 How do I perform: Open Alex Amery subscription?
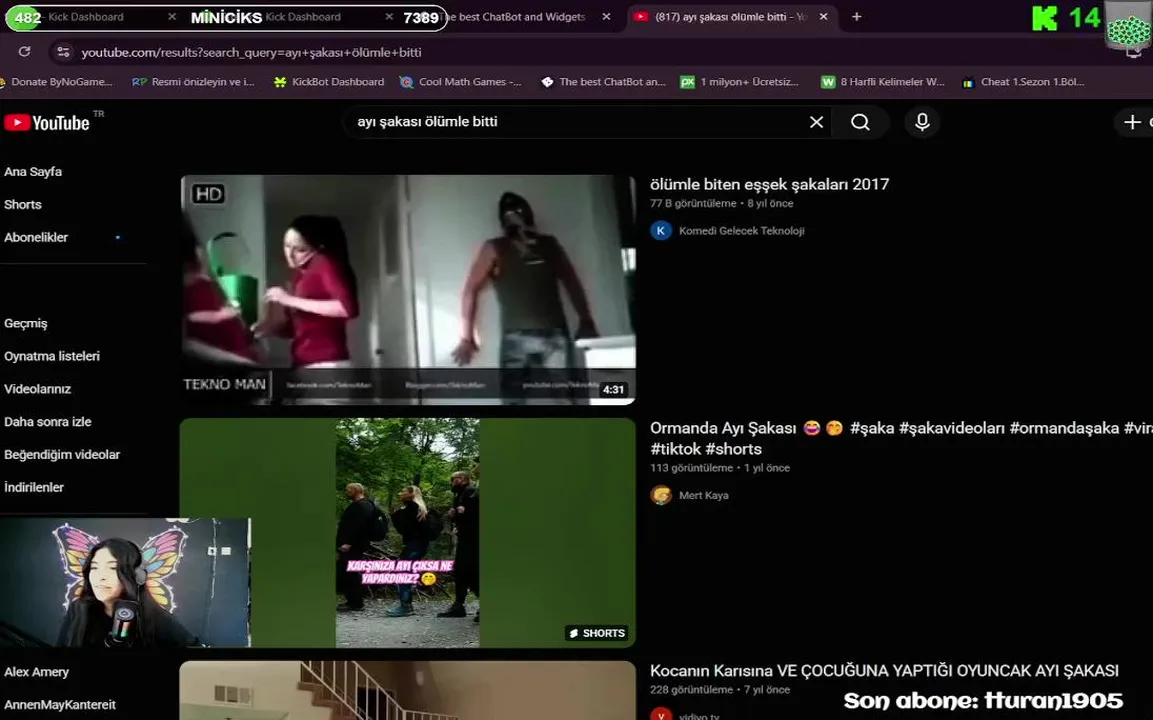coord(37,671)
